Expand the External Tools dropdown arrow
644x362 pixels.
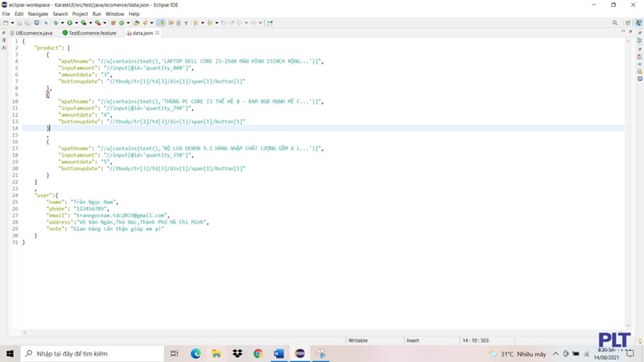[x=105, y=23]
